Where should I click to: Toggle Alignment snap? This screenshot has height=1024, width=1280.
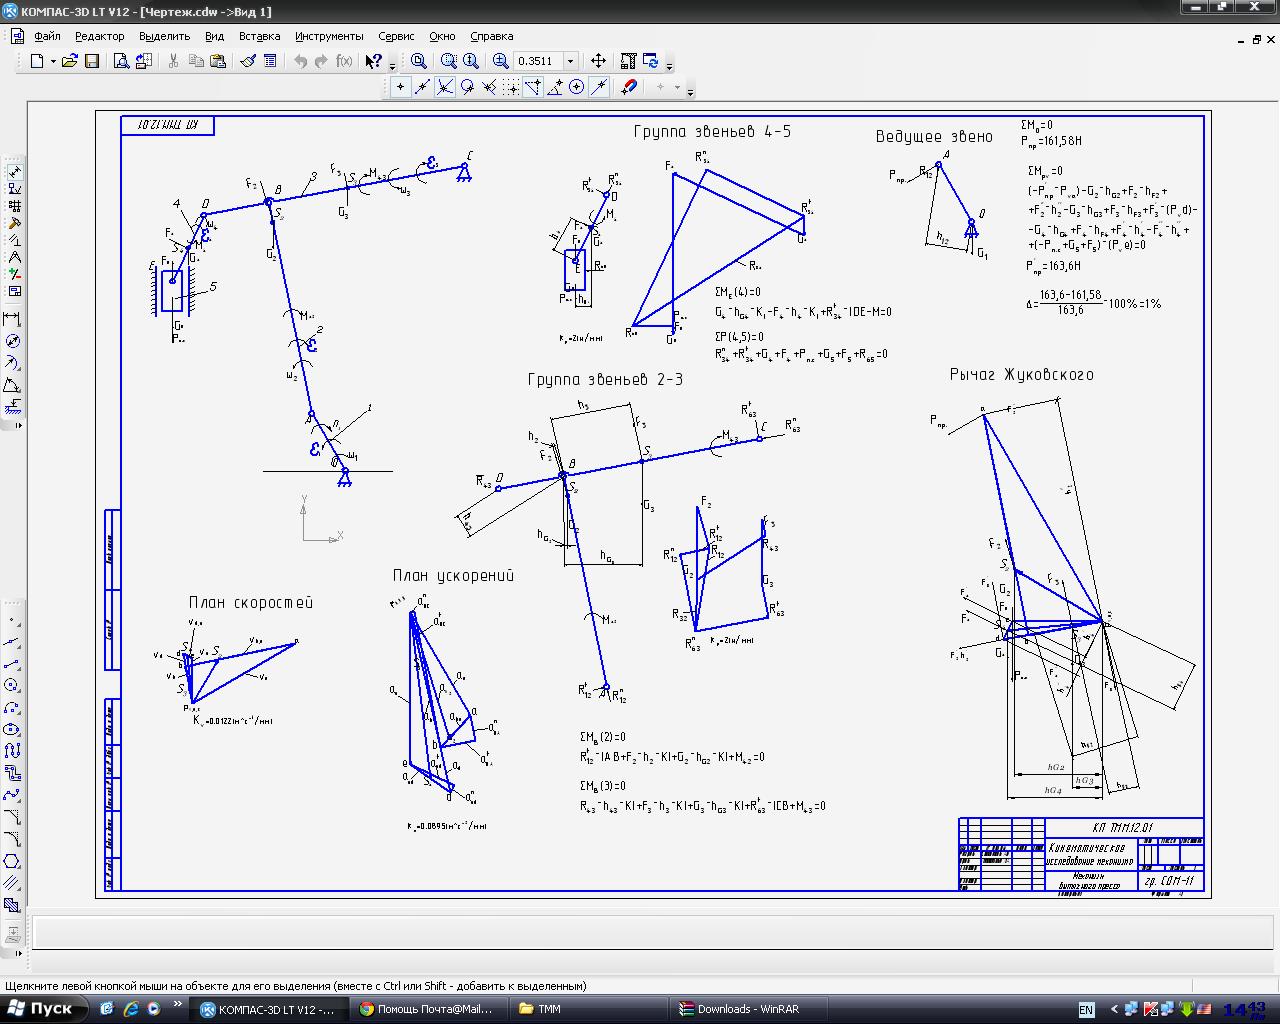click(x=533, y=87)
